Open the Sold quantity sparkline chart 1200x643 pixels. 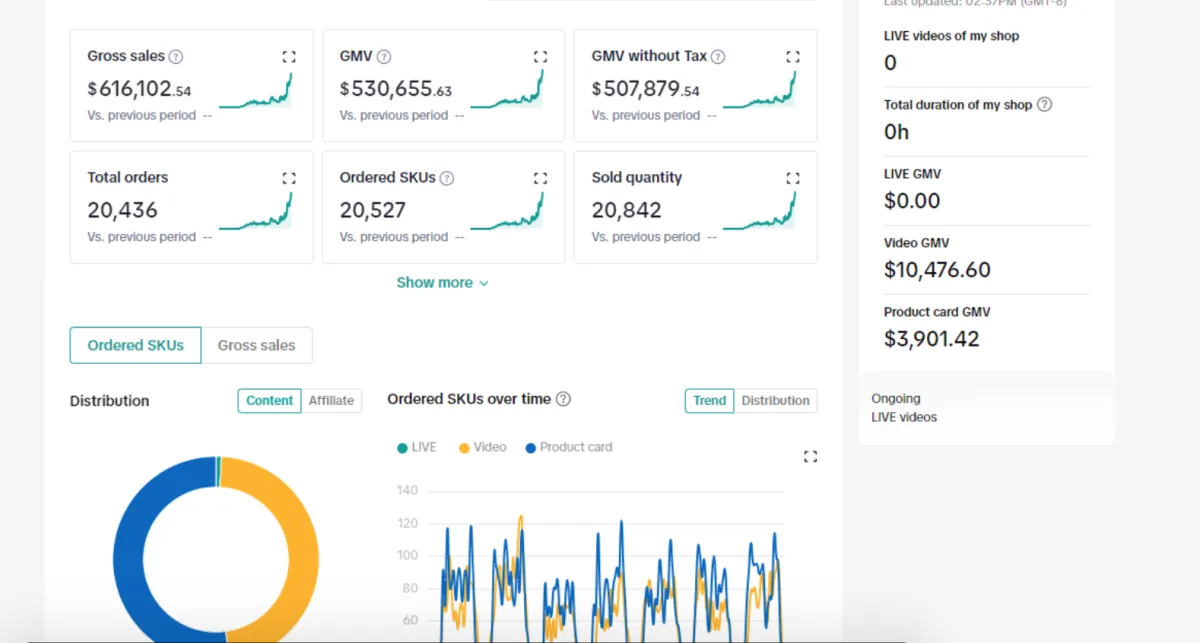pos(759,211)
